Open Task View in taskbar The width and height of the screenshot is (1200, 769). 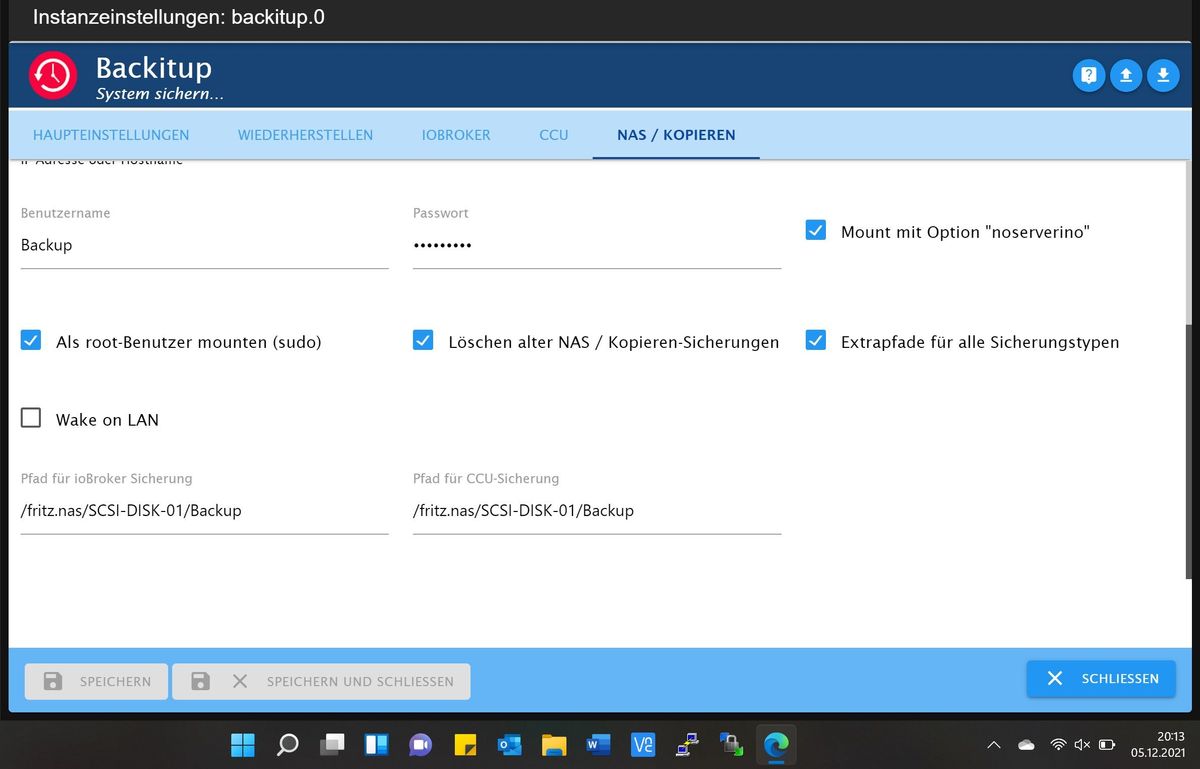tap(332, 744)
